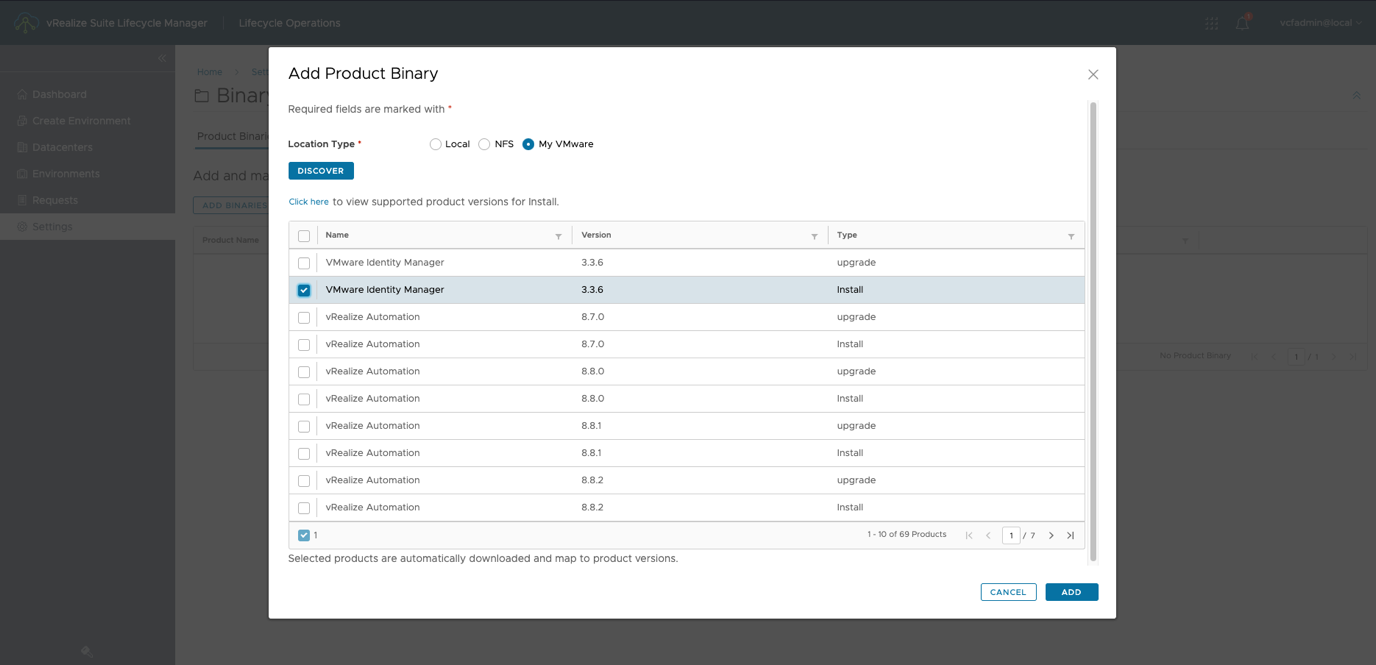Screen dimensions: 1376x665
Task: Toggle the selected-count checkbox in table footer
Action: click(304, 535)
